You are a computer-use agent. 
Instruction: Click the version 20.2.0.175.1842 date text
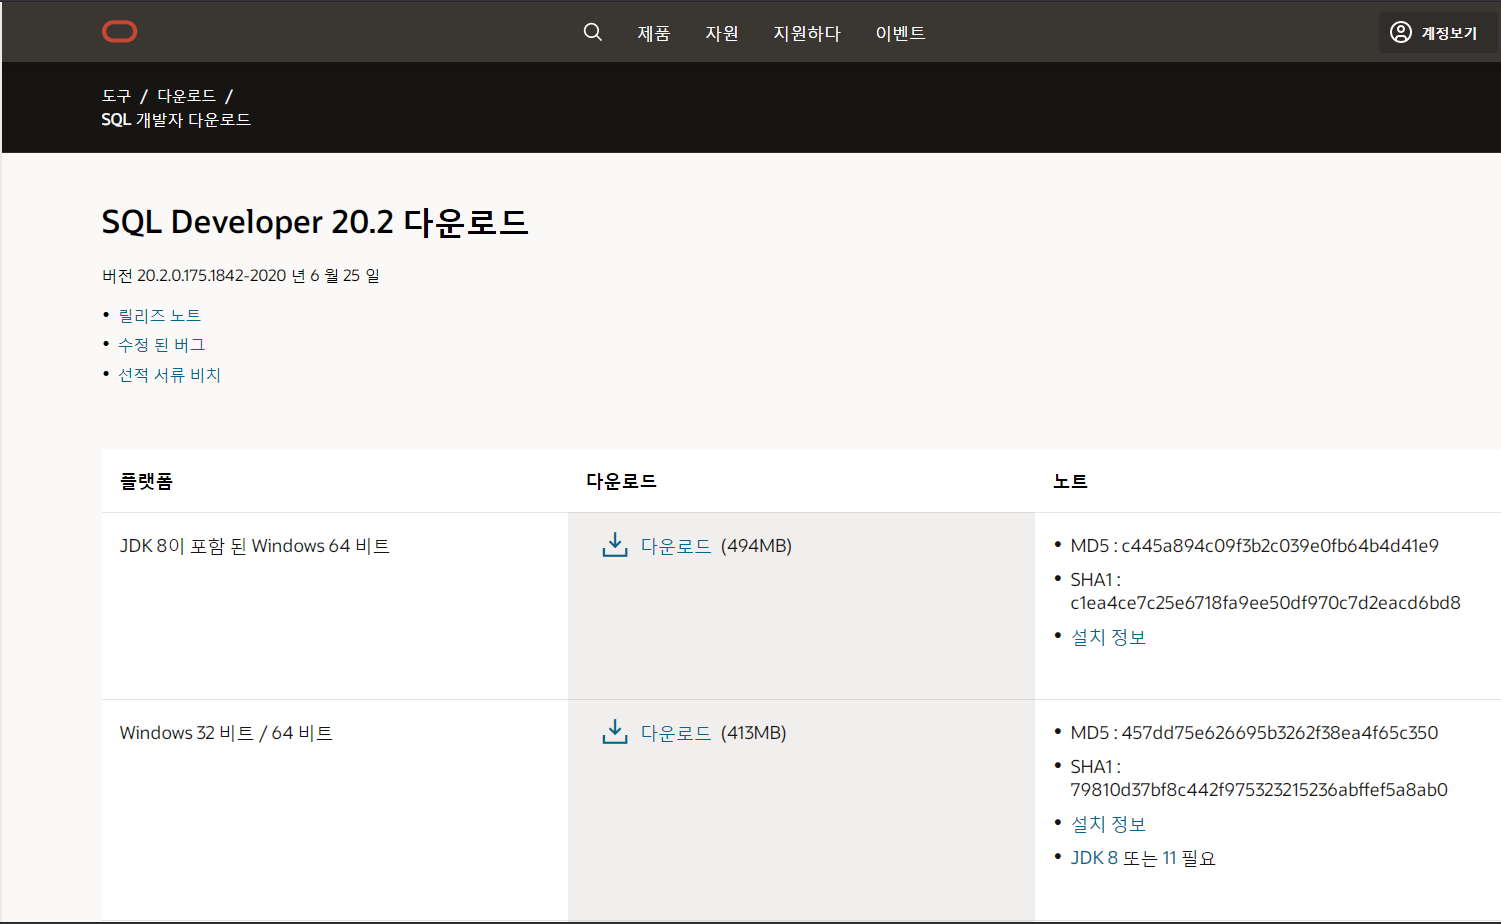coord(241,275)
